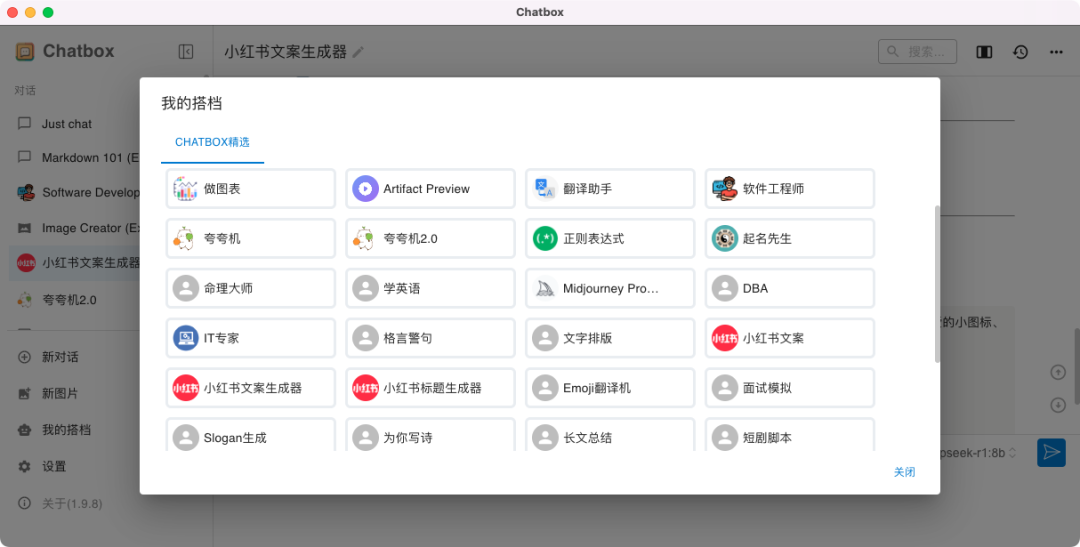Click the pencil edit-title icon
The image size is (1080, 547).
coord(358,52)
